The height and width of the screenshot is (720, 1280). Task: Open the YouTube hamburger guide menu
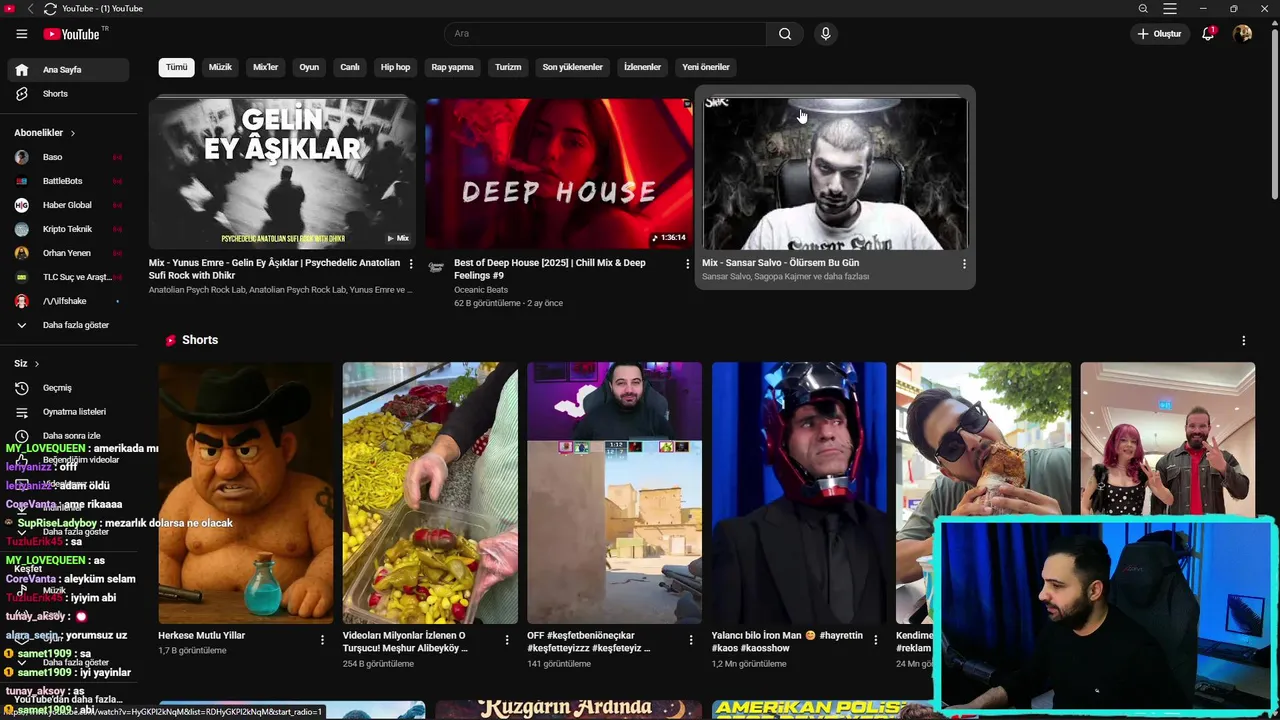click(21, 34)
